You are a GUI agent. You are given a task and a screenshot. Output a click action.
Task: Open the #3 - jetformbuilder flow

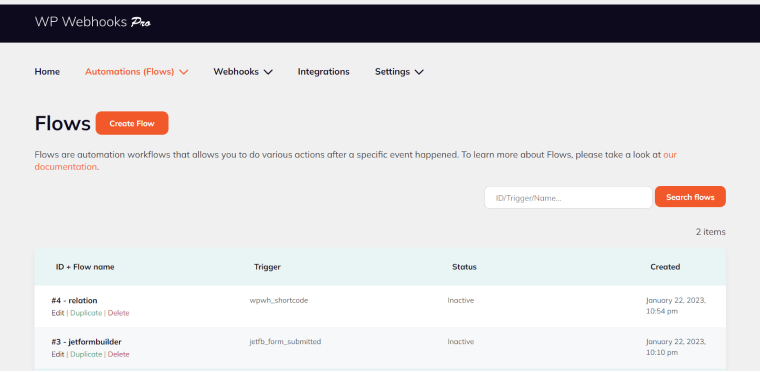click(x=86, y=342)
